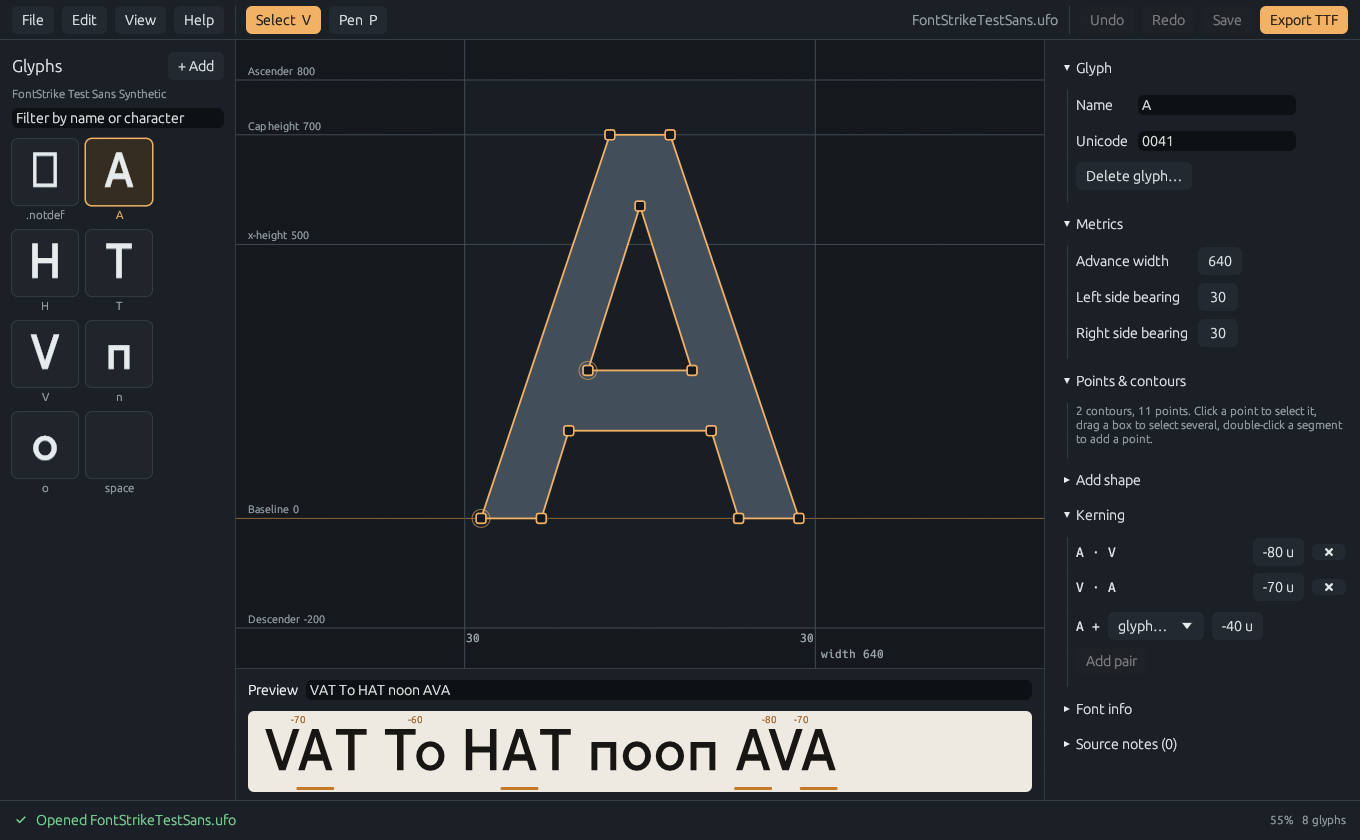Focus the glyph filter search box
The height and width of the screenshot is (840, 1360).
[x=118, y=118]
